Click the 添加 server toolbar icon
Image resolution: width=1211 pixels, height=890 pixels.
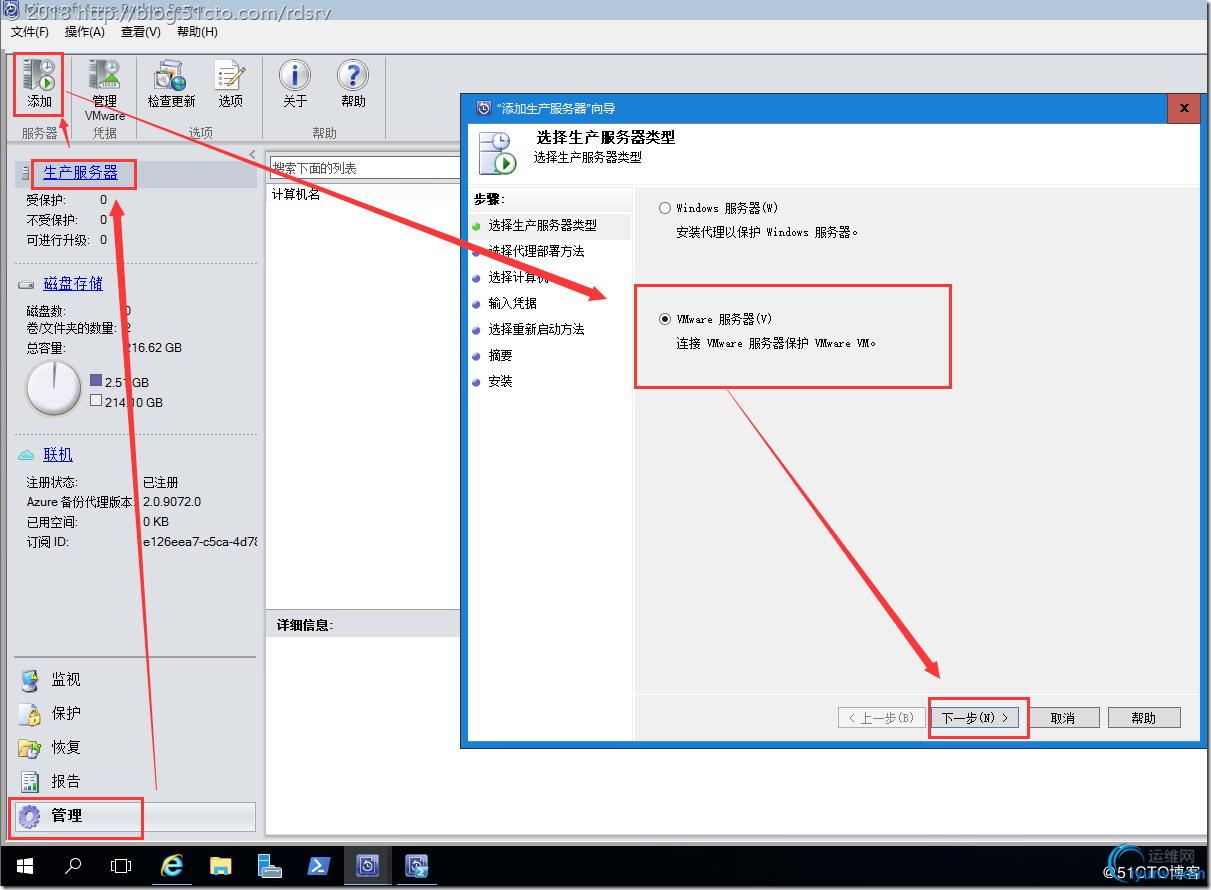(39, 85)
